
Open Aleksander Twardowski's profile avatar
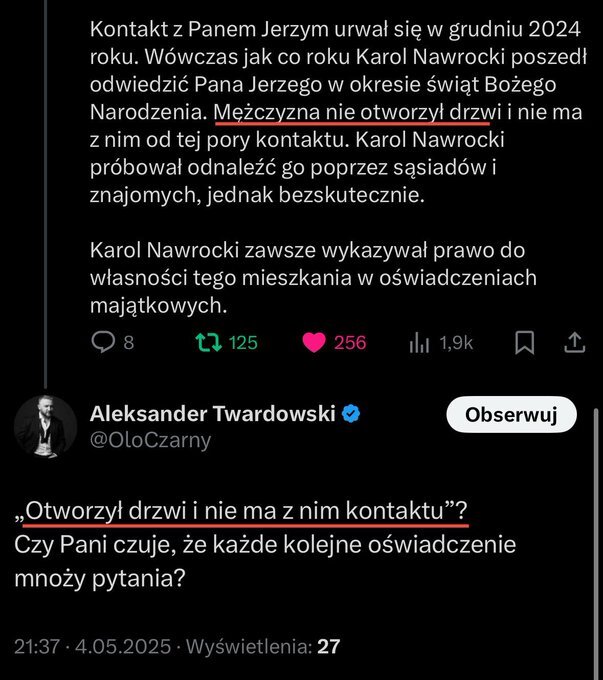pyautogui.click(x=40, y=426)
